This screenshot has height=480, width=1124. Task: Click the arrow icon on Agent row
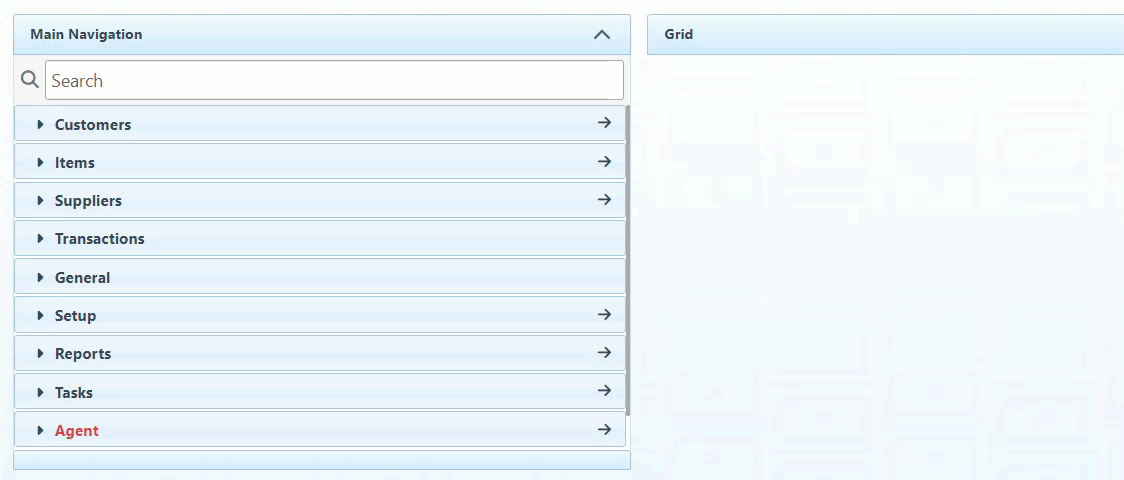tap(604, 429)
